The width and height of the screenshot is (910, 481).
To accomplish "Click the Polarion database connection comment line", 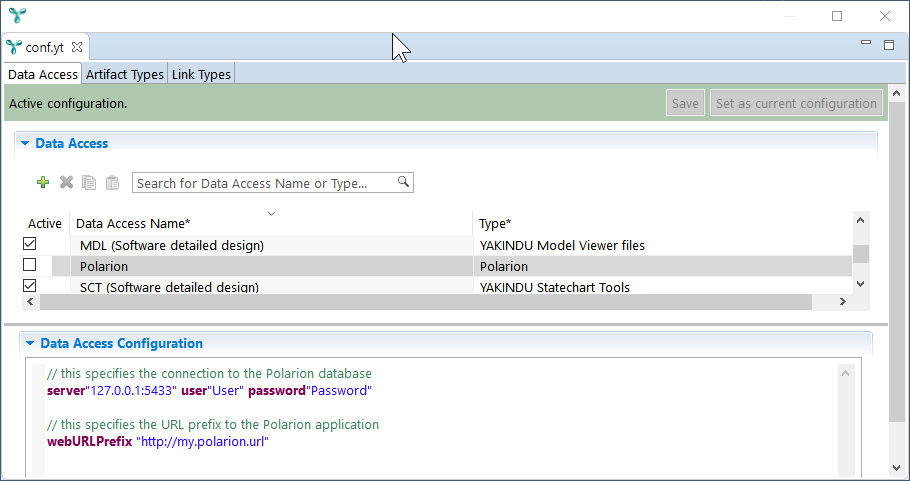I will [209, 374].
